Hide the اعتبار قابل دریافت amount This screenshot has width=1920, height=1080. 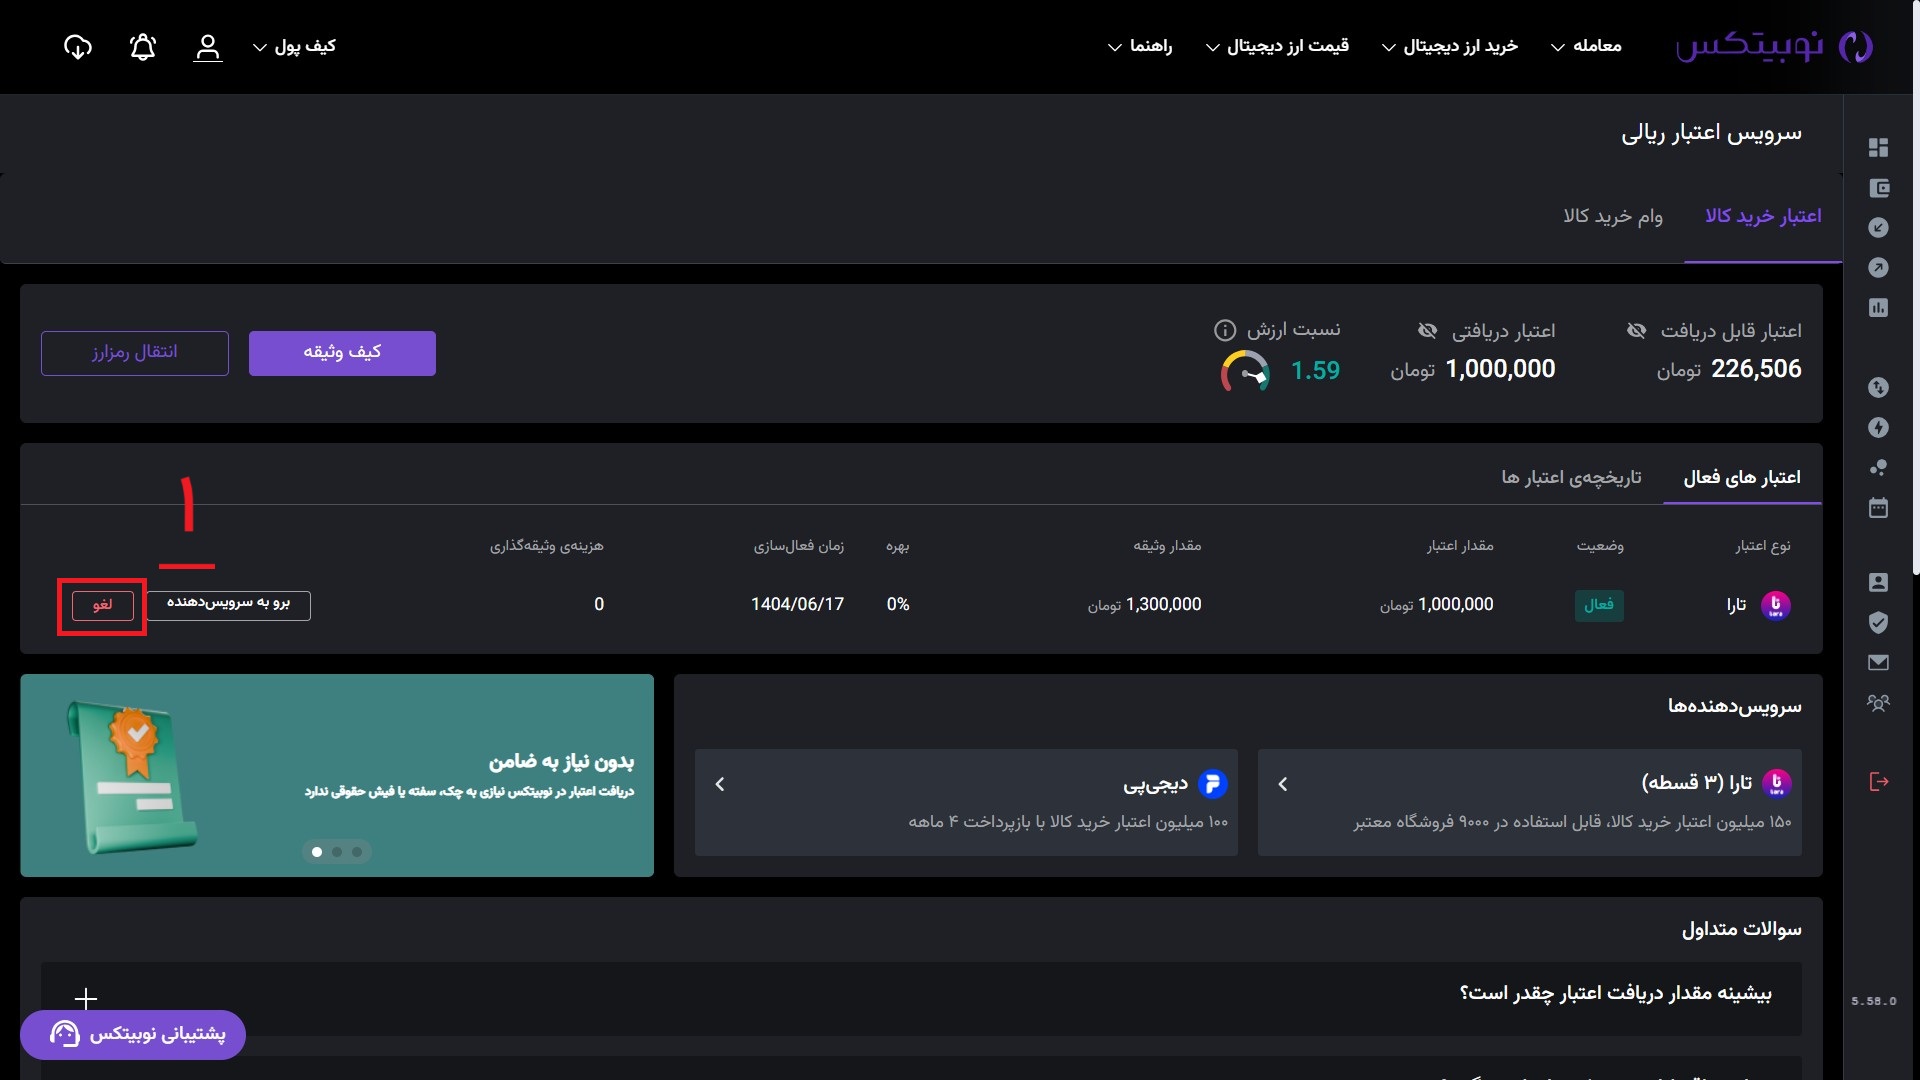(x=1636, y=330)
